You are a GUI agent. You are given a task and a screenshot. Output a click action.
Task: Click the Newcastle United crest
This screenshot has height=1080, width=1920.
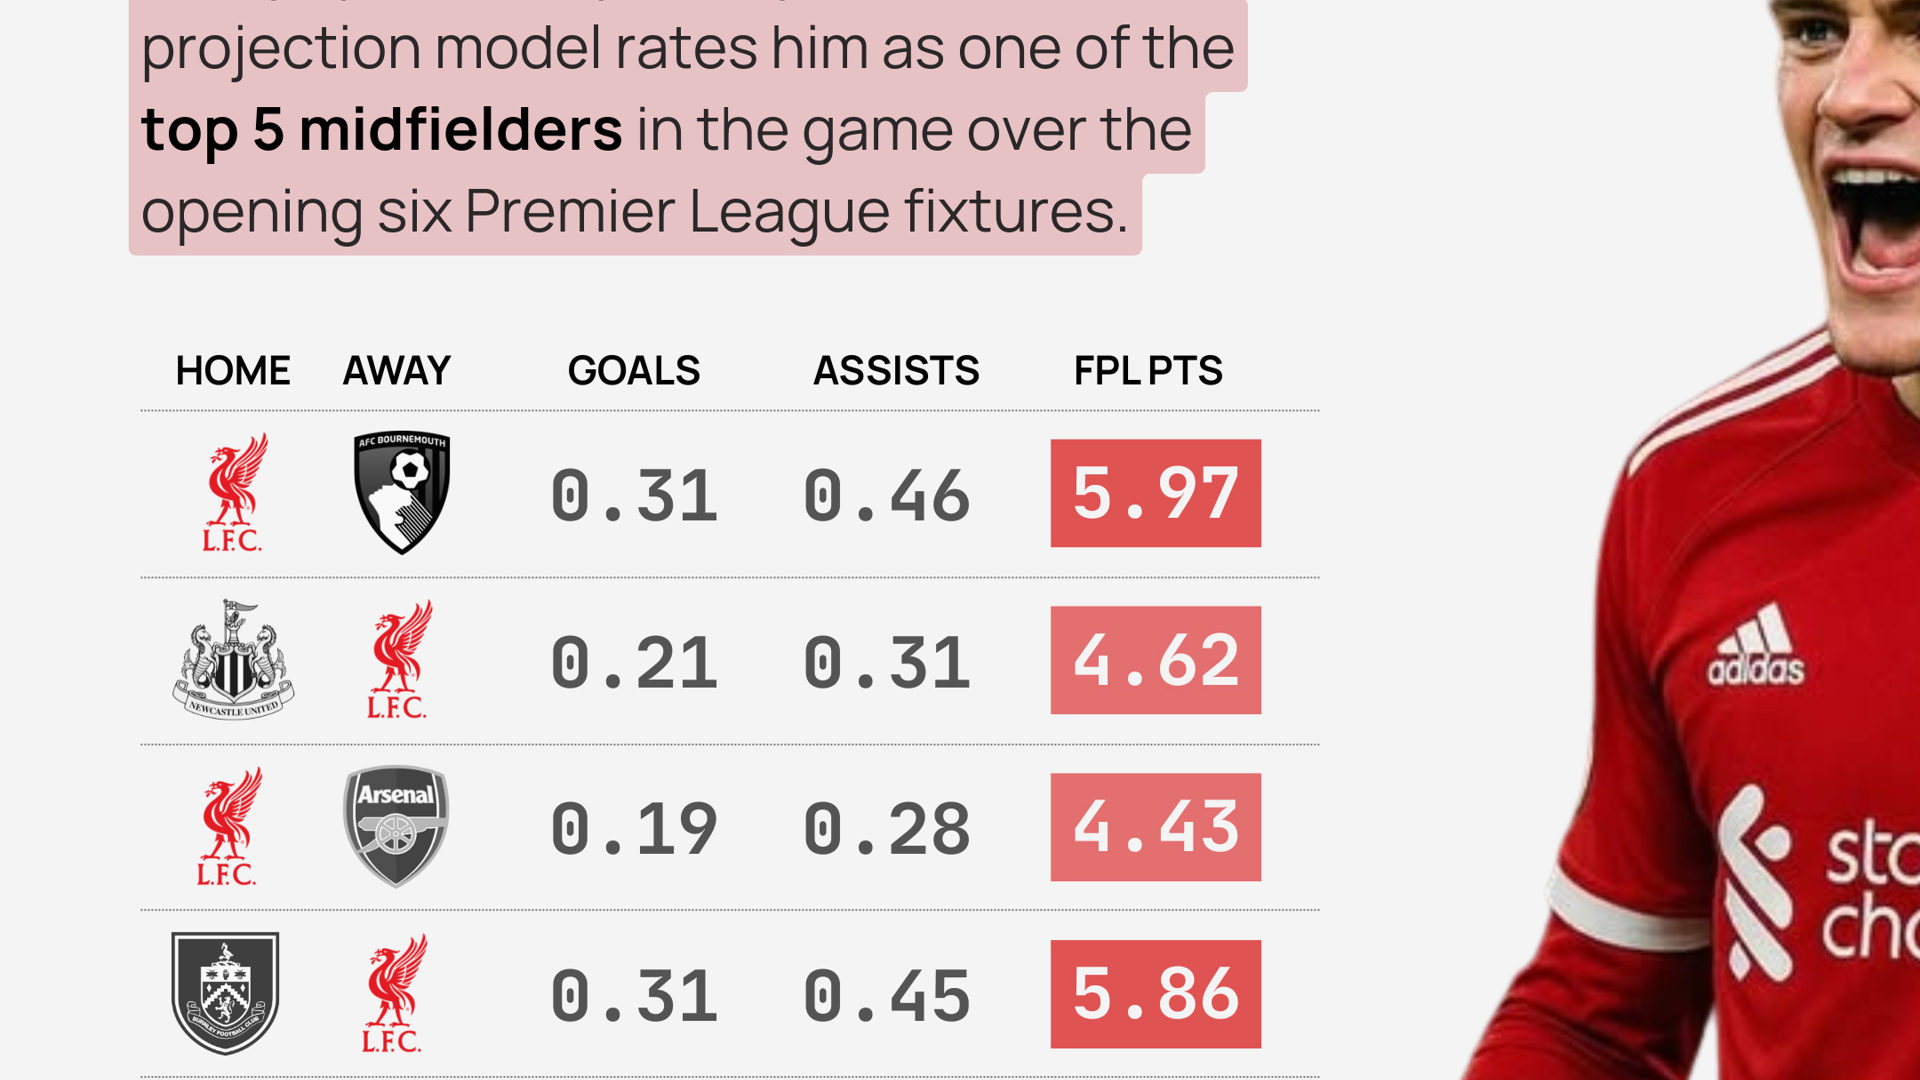233,660
